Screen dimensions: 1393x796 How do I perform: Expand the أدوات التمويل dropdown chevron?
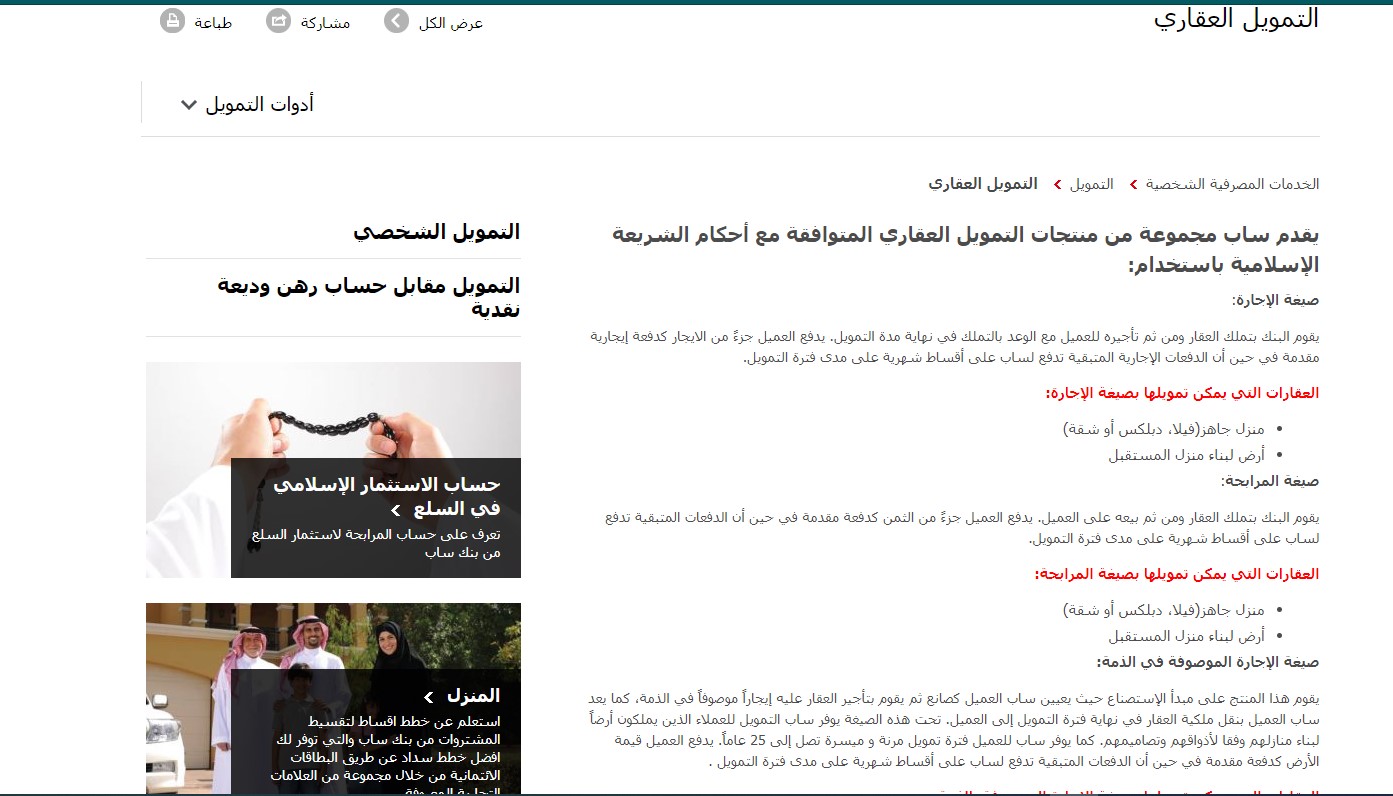coord(188,105)
